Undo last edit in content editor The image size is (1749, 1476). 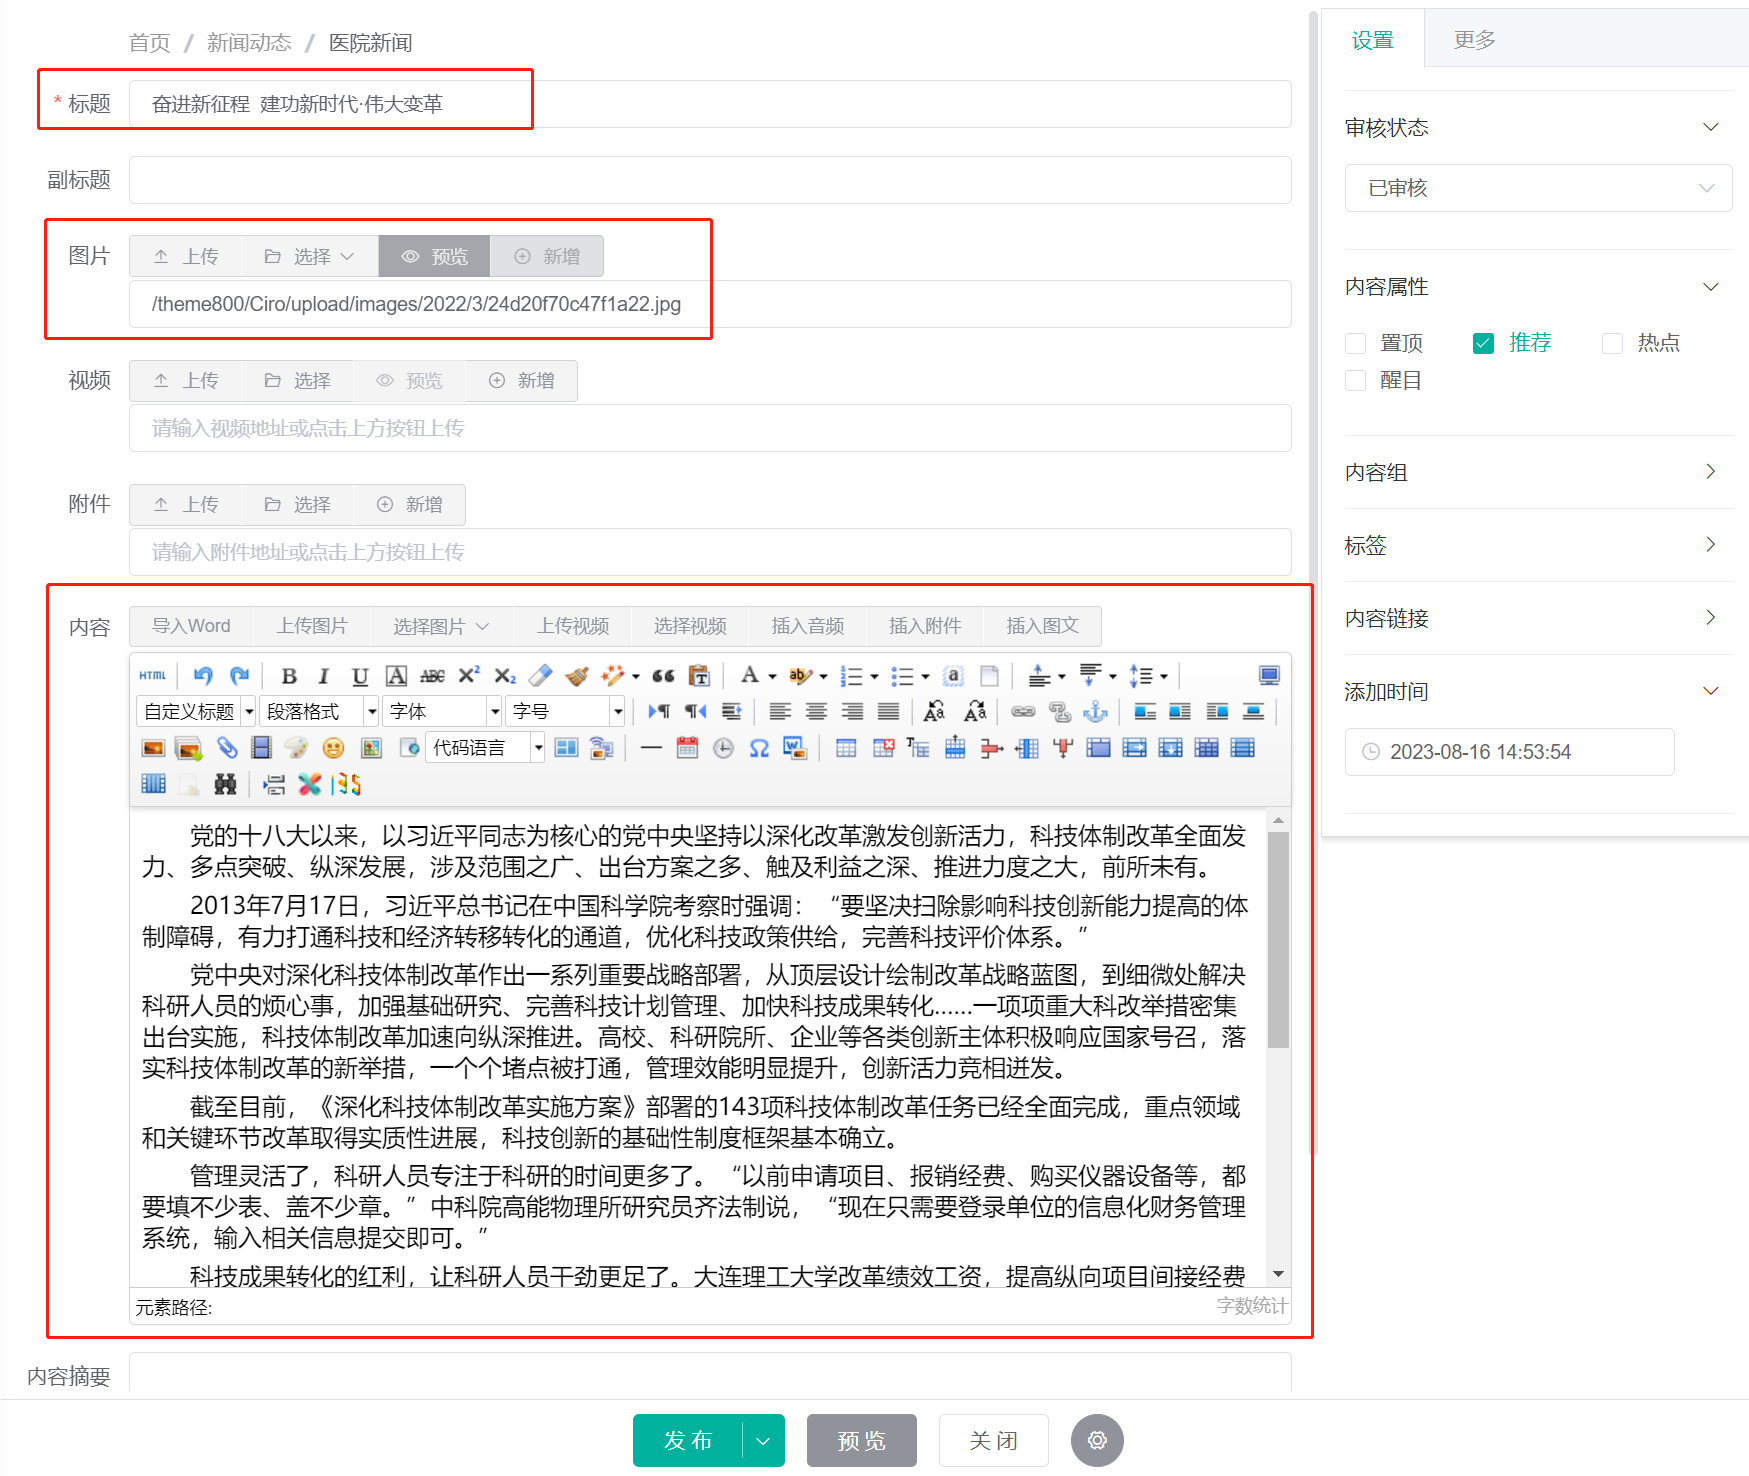click(x=201, y=676)
